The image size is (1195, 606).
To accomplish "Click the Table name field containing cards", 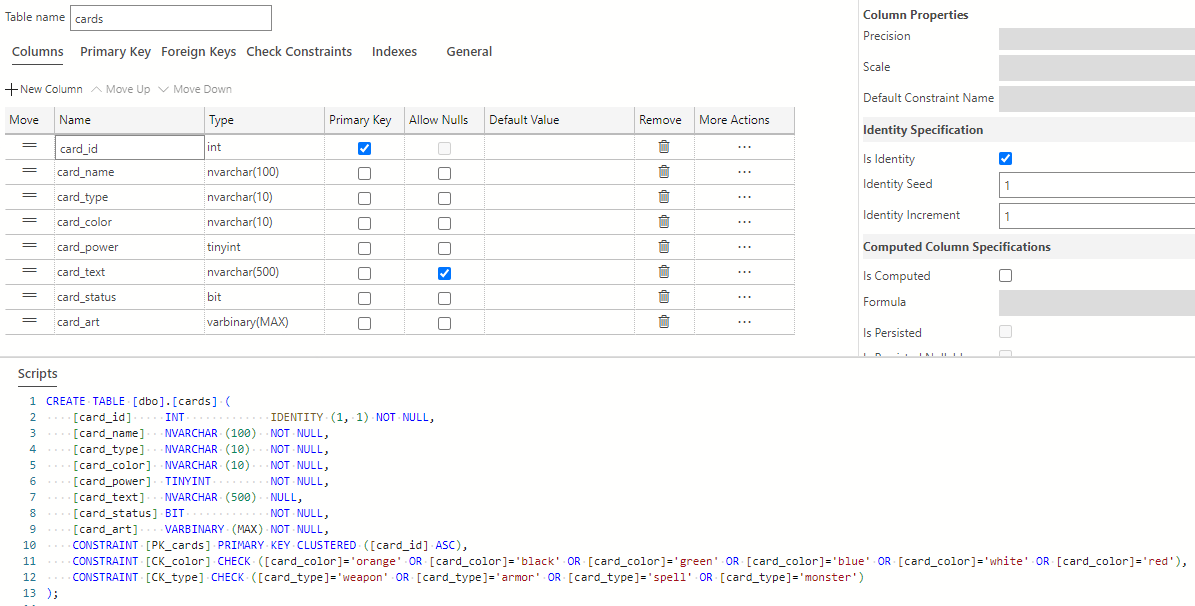I will (x=171, y=18).
